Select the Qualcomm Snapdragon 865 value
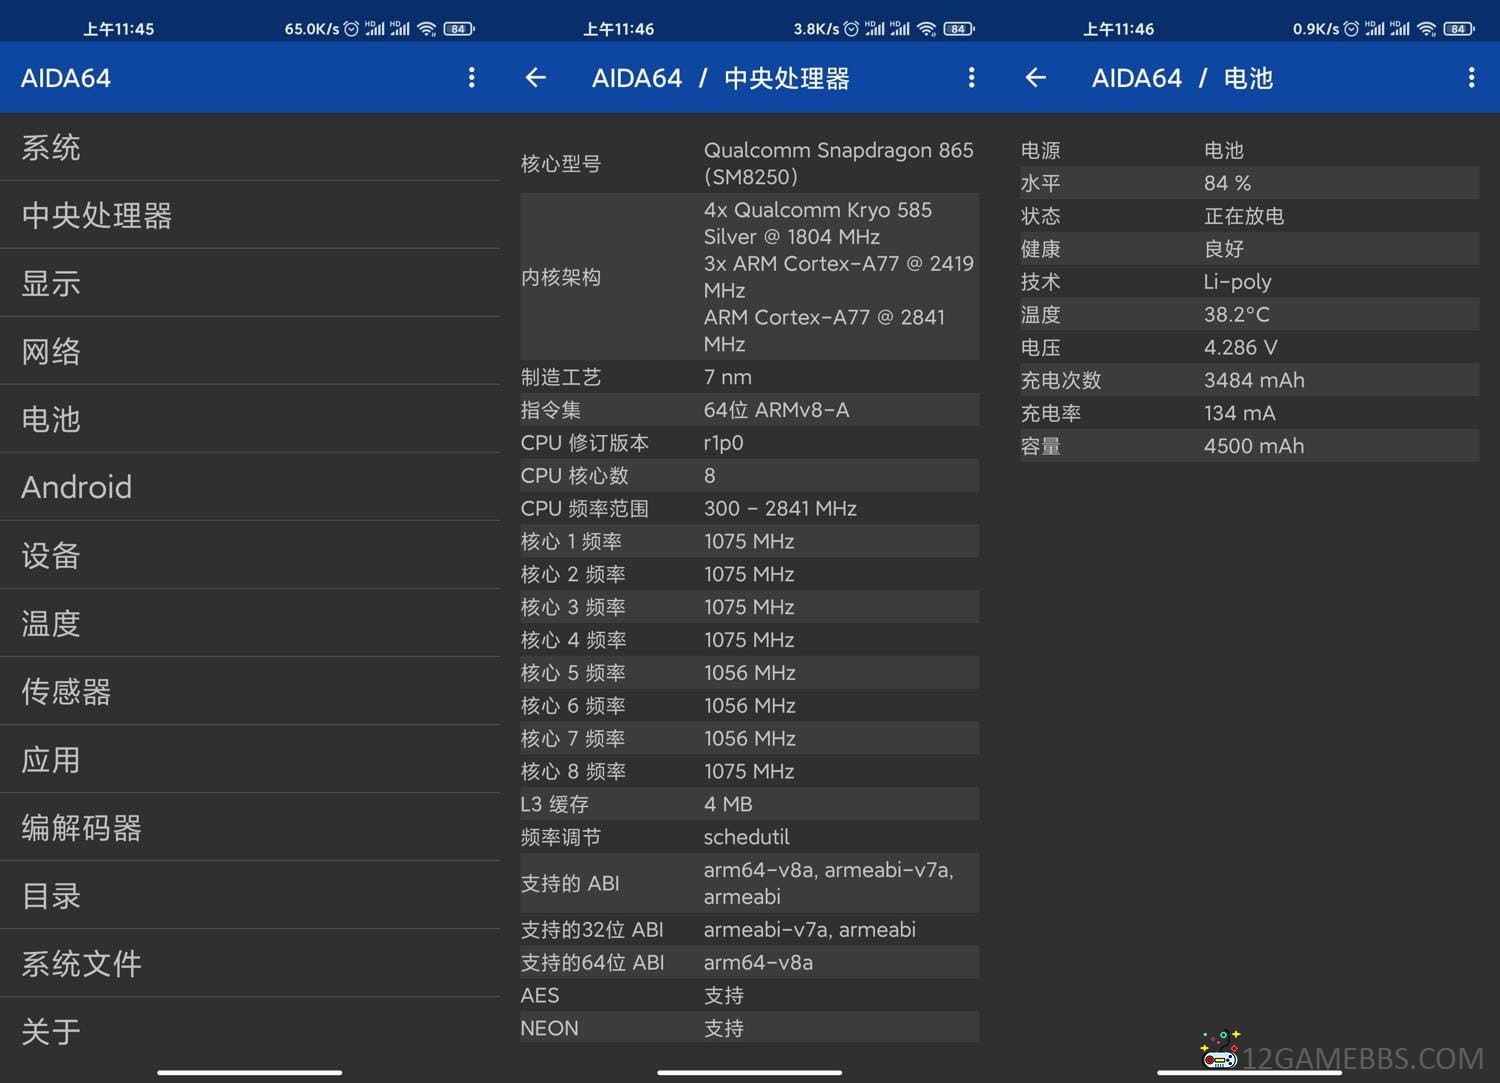Viewport: 1500px width, 1083px height. [838, 163]
